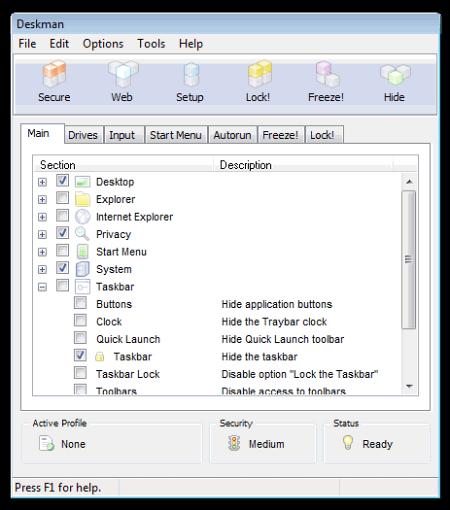Viewport: 450px width, 510px height.
Task: Click the Freeze! toolbar icon
Action: [x=327, y=73]
